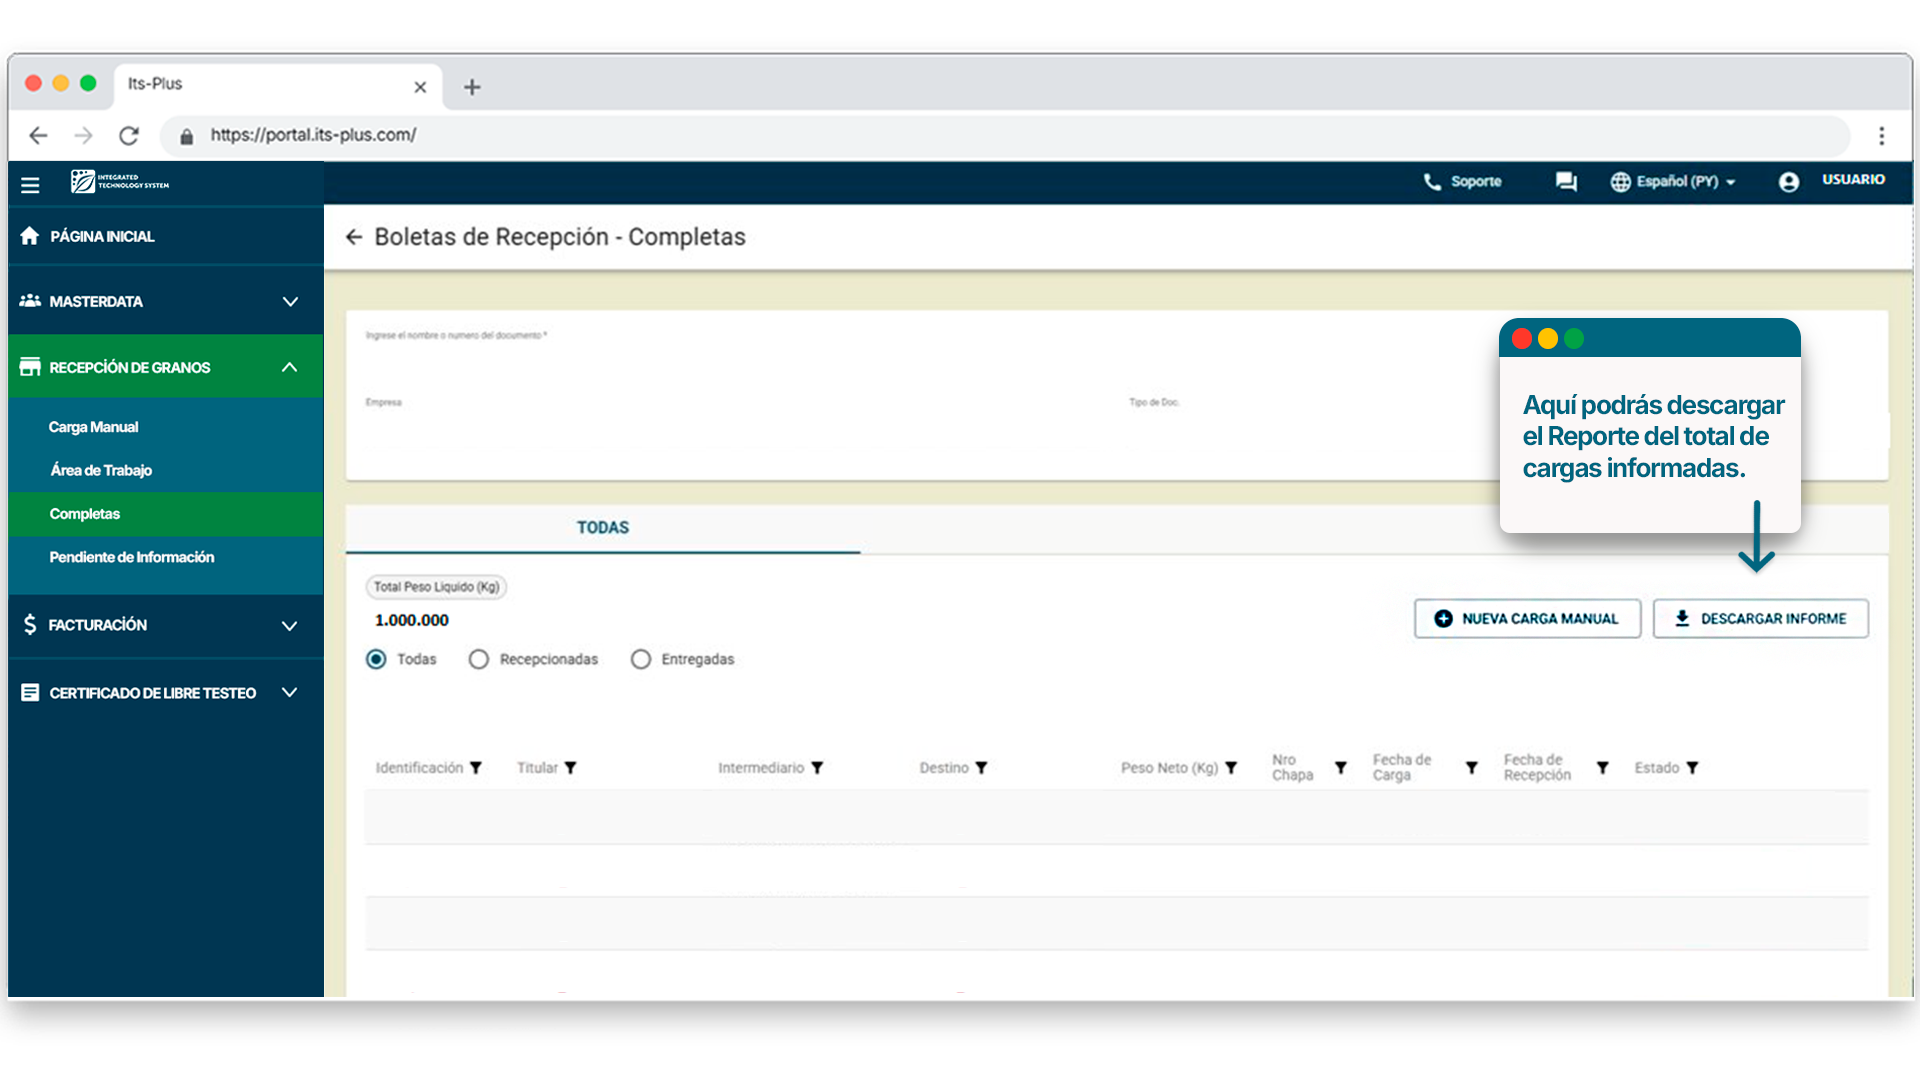Click the Nueva Carga Manual button
The image size is (1920, 1080).
[x=1527, y=619]
